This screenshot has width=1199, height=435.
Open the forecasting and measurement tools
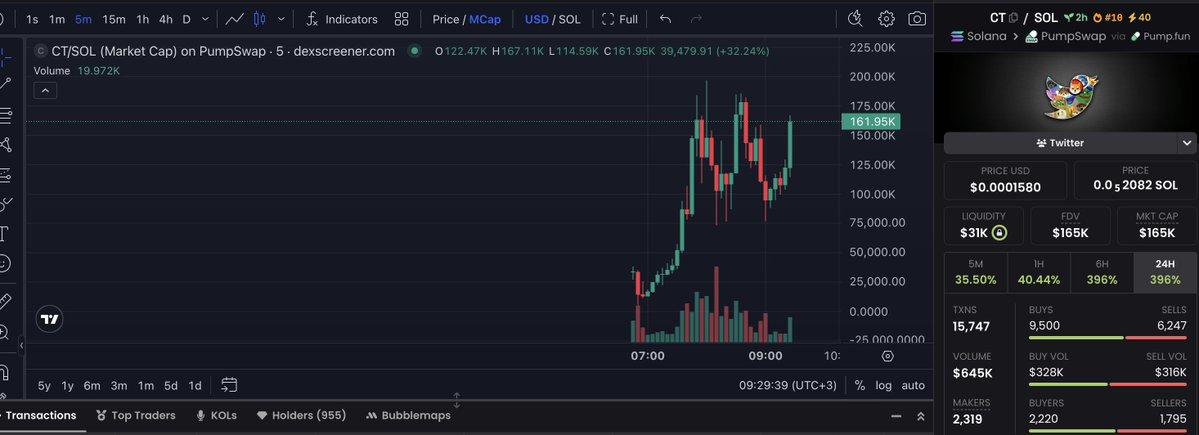(5, 174)
